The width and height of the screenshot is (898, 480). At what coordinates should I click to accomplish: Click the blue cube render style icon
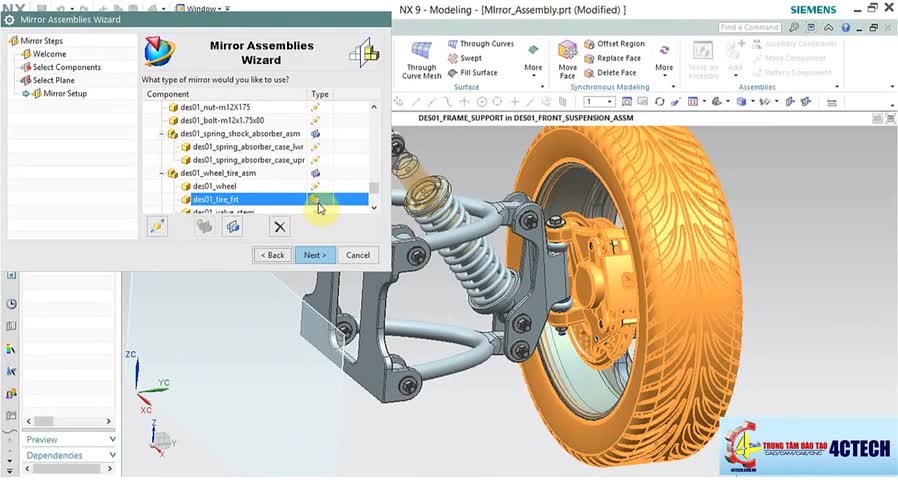(741, 102)
